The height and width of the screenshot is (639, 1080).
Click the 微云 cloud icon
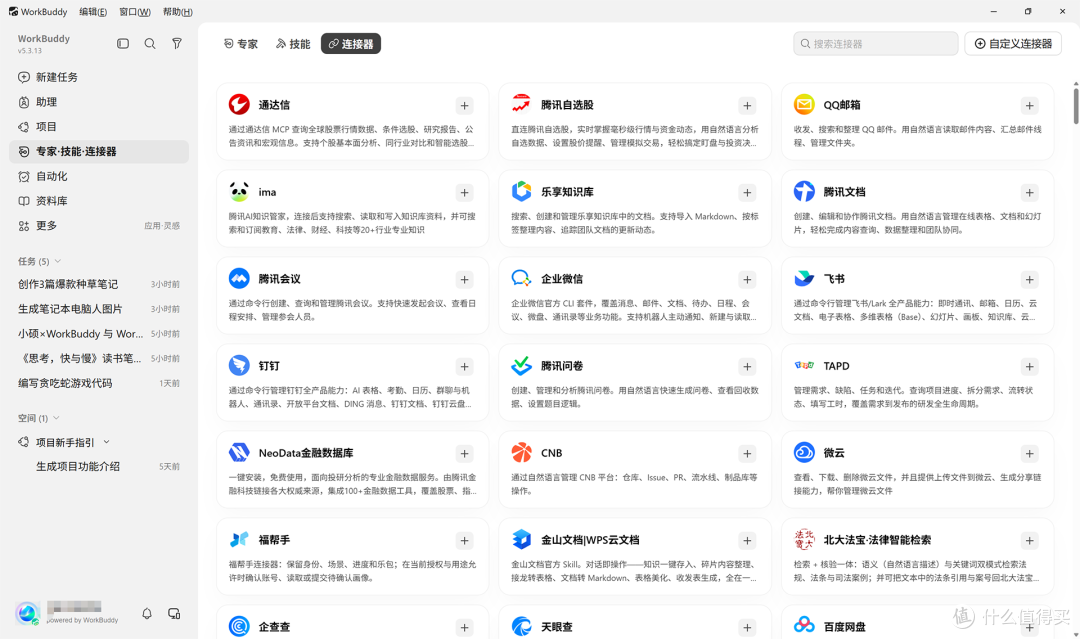click(804, 452)
